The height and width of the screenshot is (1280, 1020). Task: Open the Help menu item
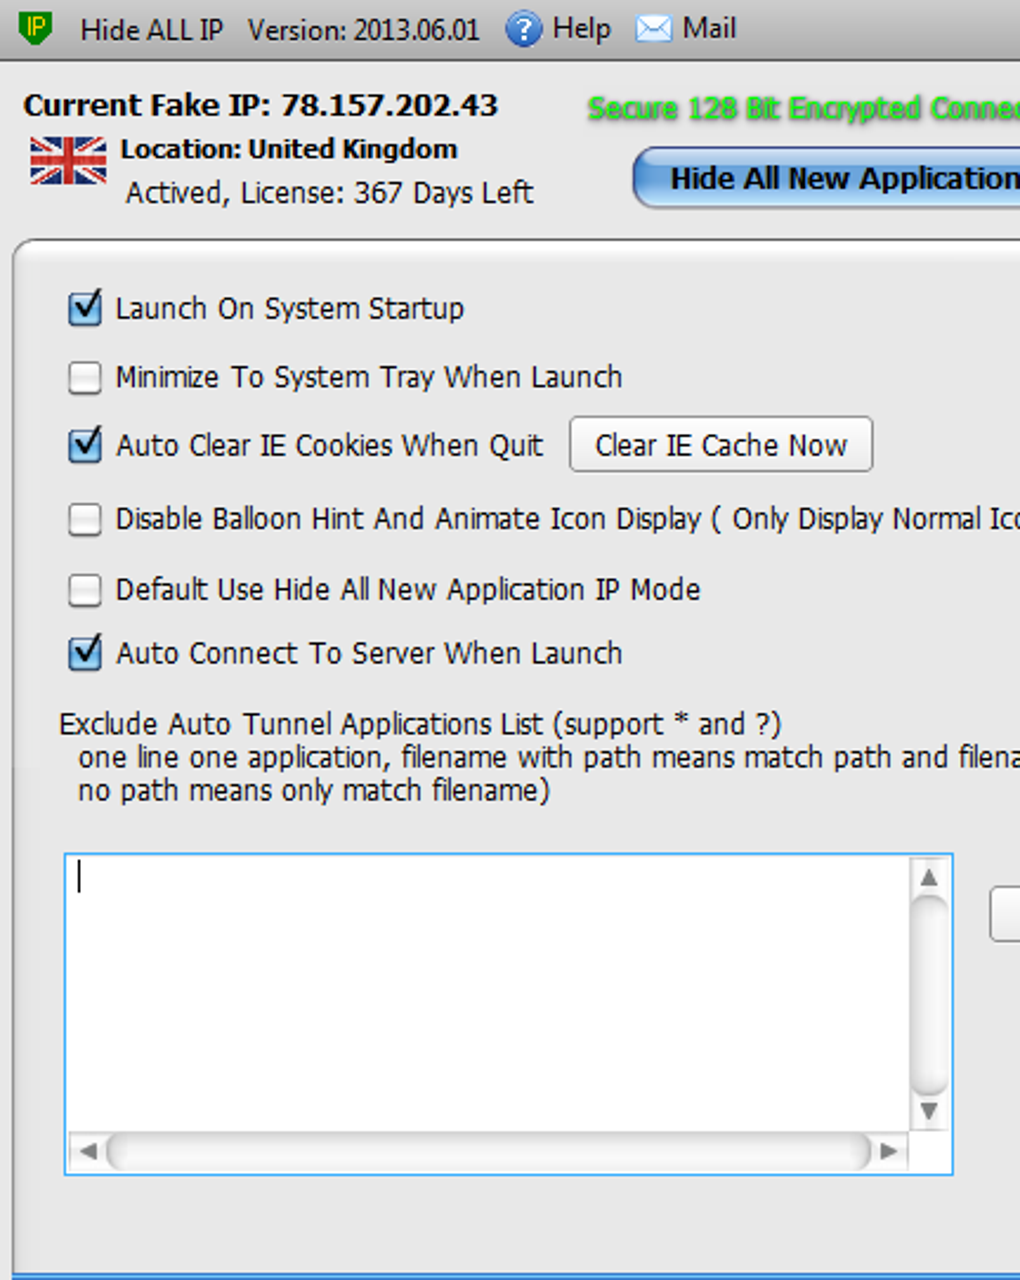coord(581,29)
